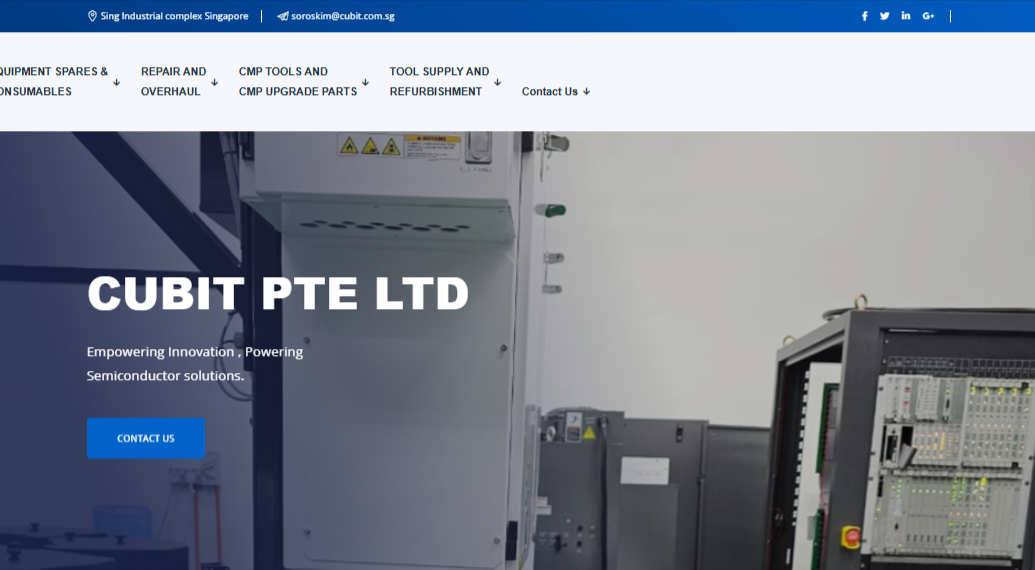
Task: Open the Repair and Overhaul menu
Action: [173, 81]
